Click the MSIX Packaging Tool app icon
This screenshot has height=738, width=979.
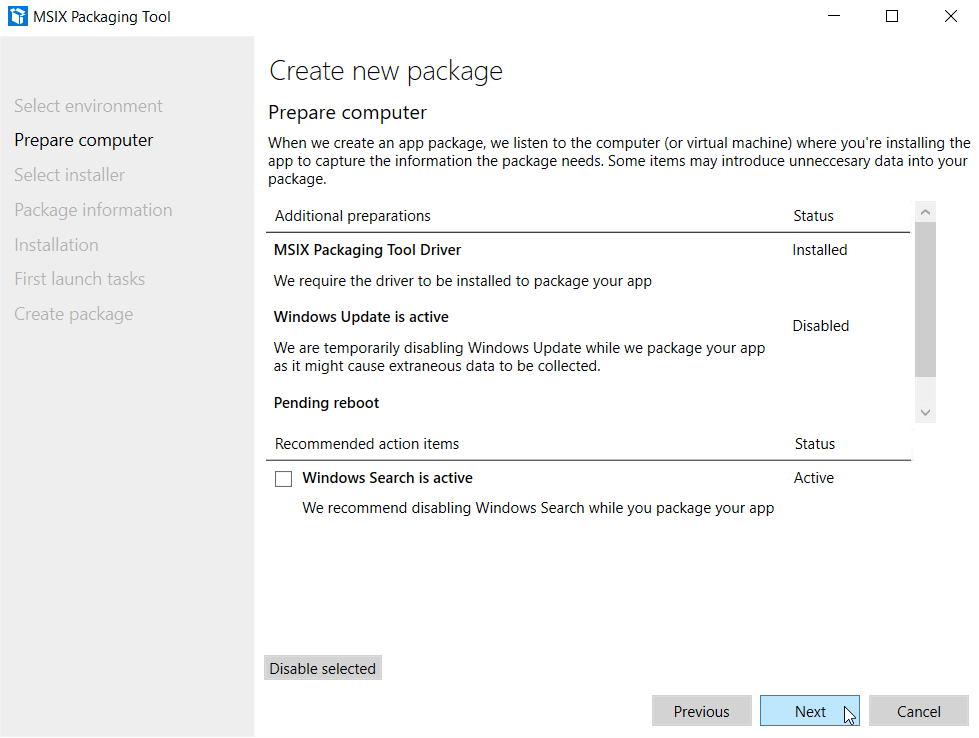click(x=17, y=16)
